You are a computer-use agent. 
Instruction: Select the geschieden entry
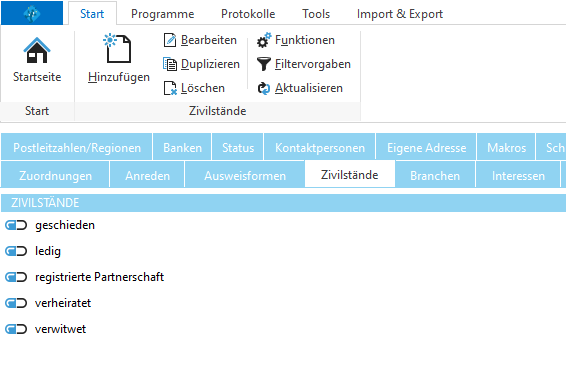65,225
